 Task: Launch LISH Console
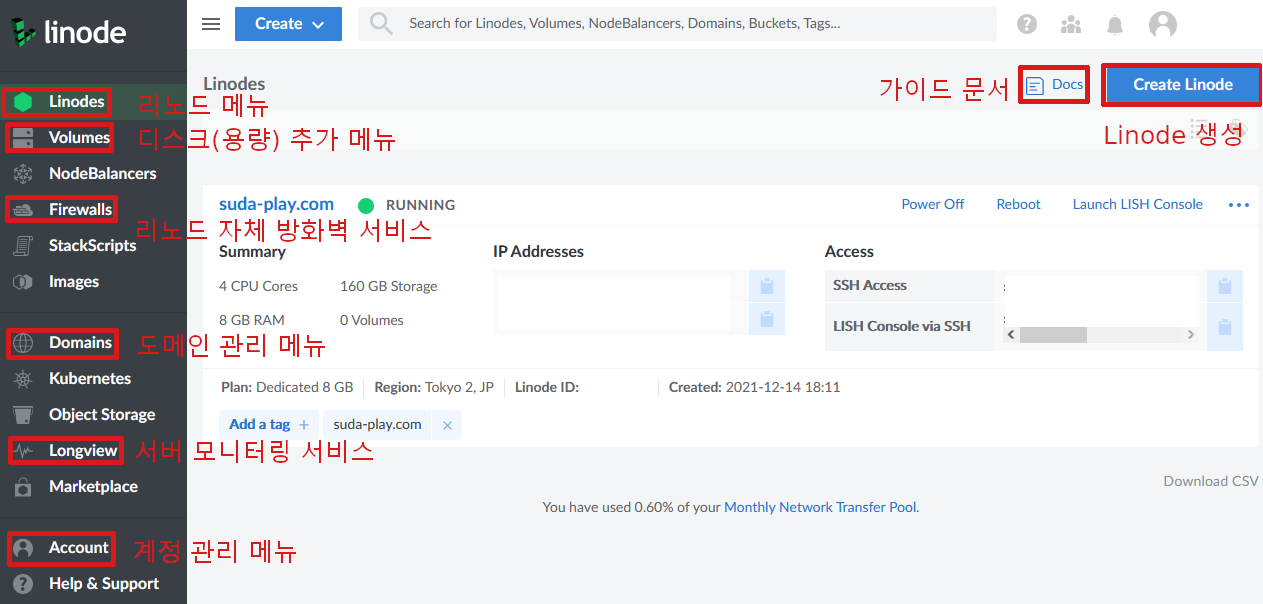click(1138, 204)
